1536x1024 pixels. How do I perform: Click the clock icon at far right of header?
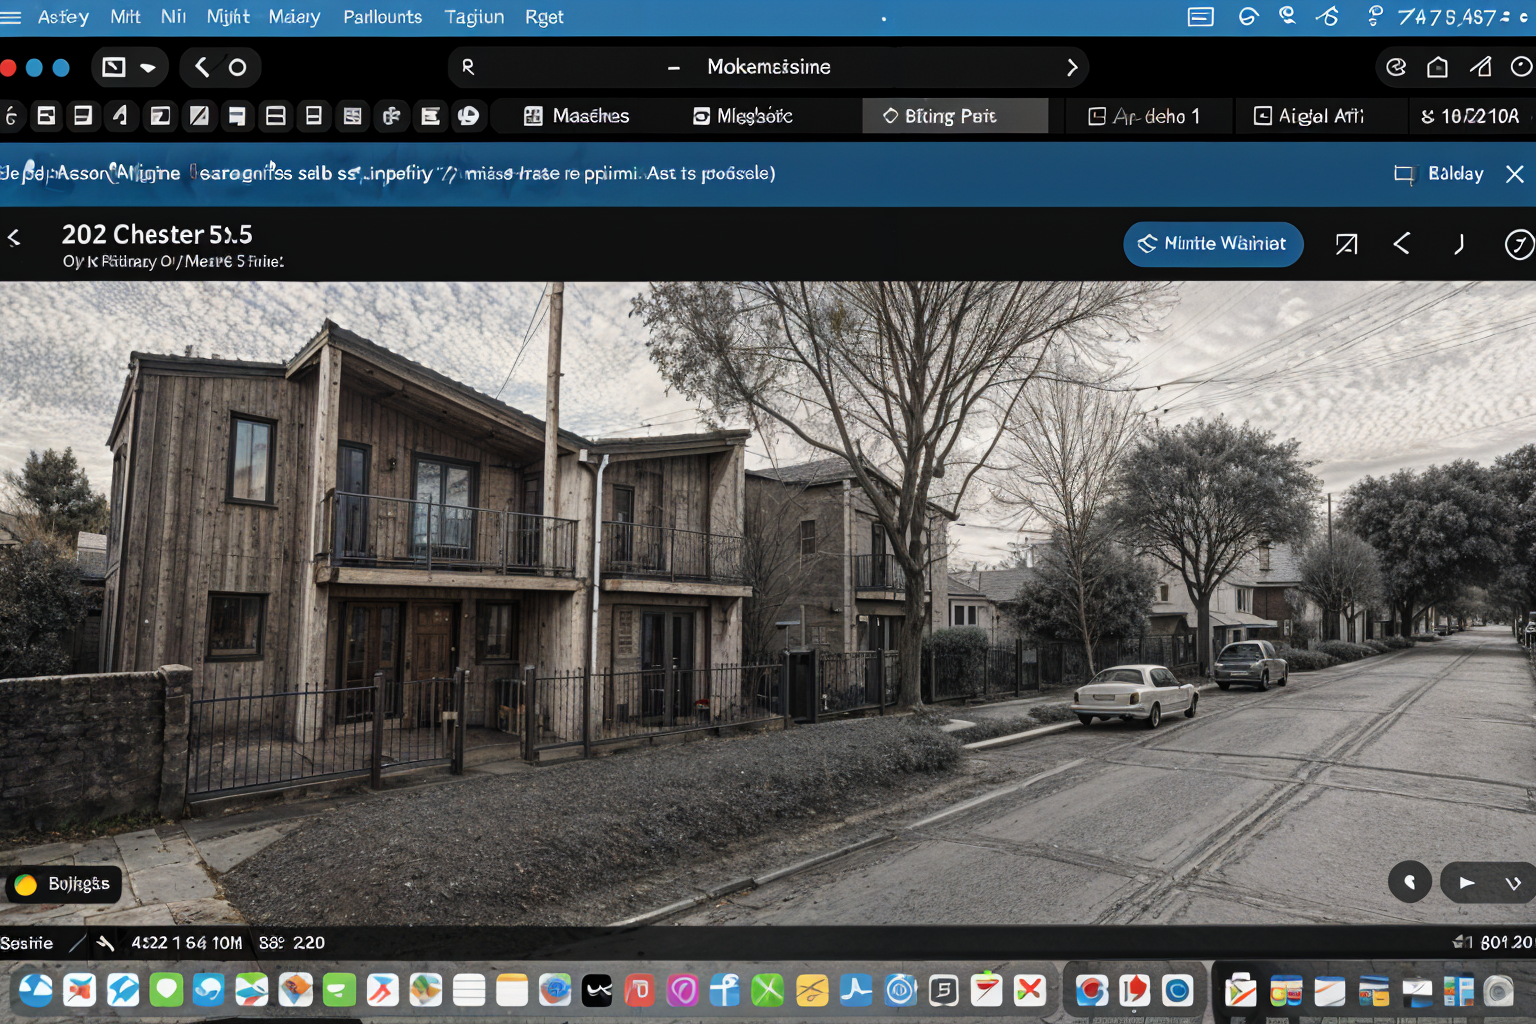coord(1519,244)
